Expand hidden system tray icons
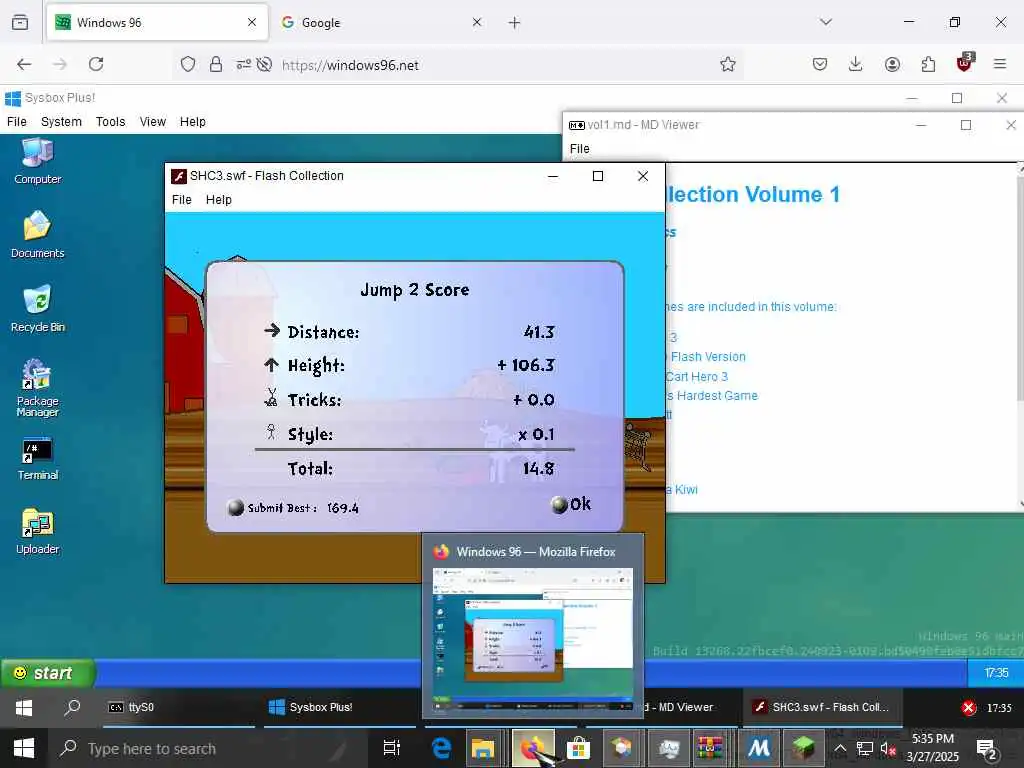The image size is (1024, 768). point(840,748)
